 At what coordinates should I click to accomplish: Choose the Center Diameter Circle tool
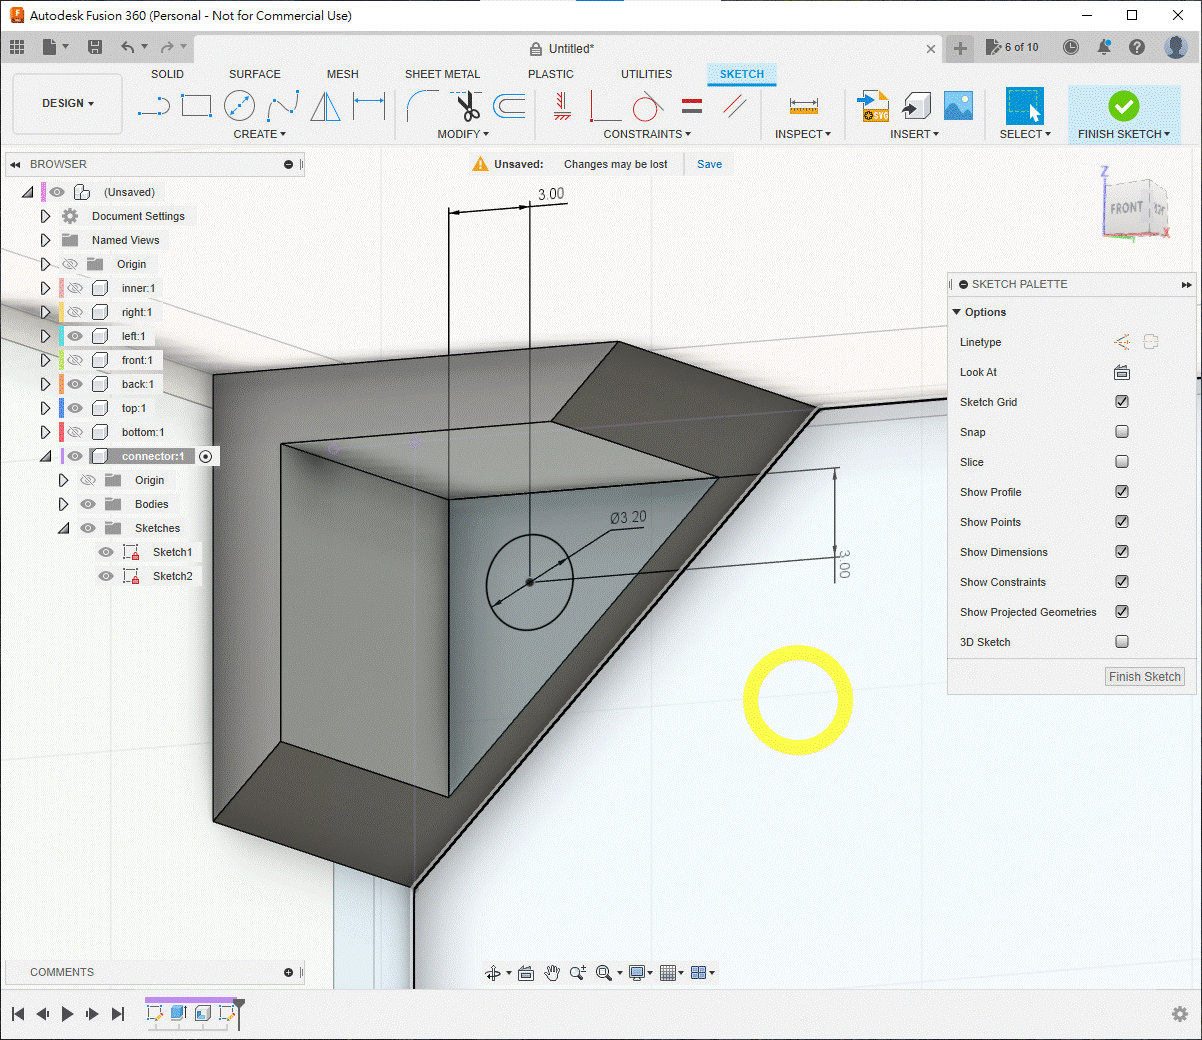(x=239, y=106)
